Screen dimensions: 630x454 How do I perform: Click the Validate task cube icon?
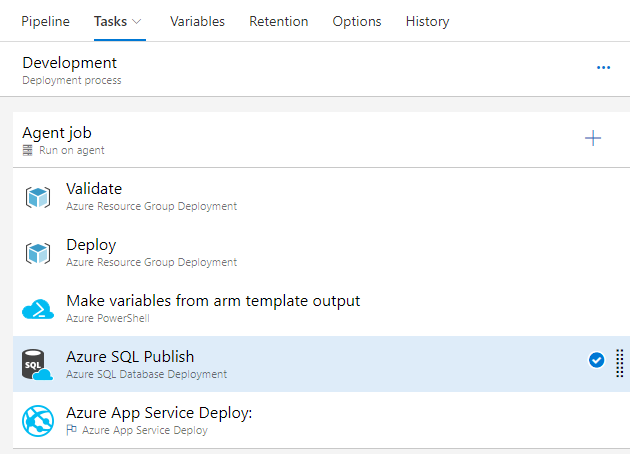(x=38, y=197)
